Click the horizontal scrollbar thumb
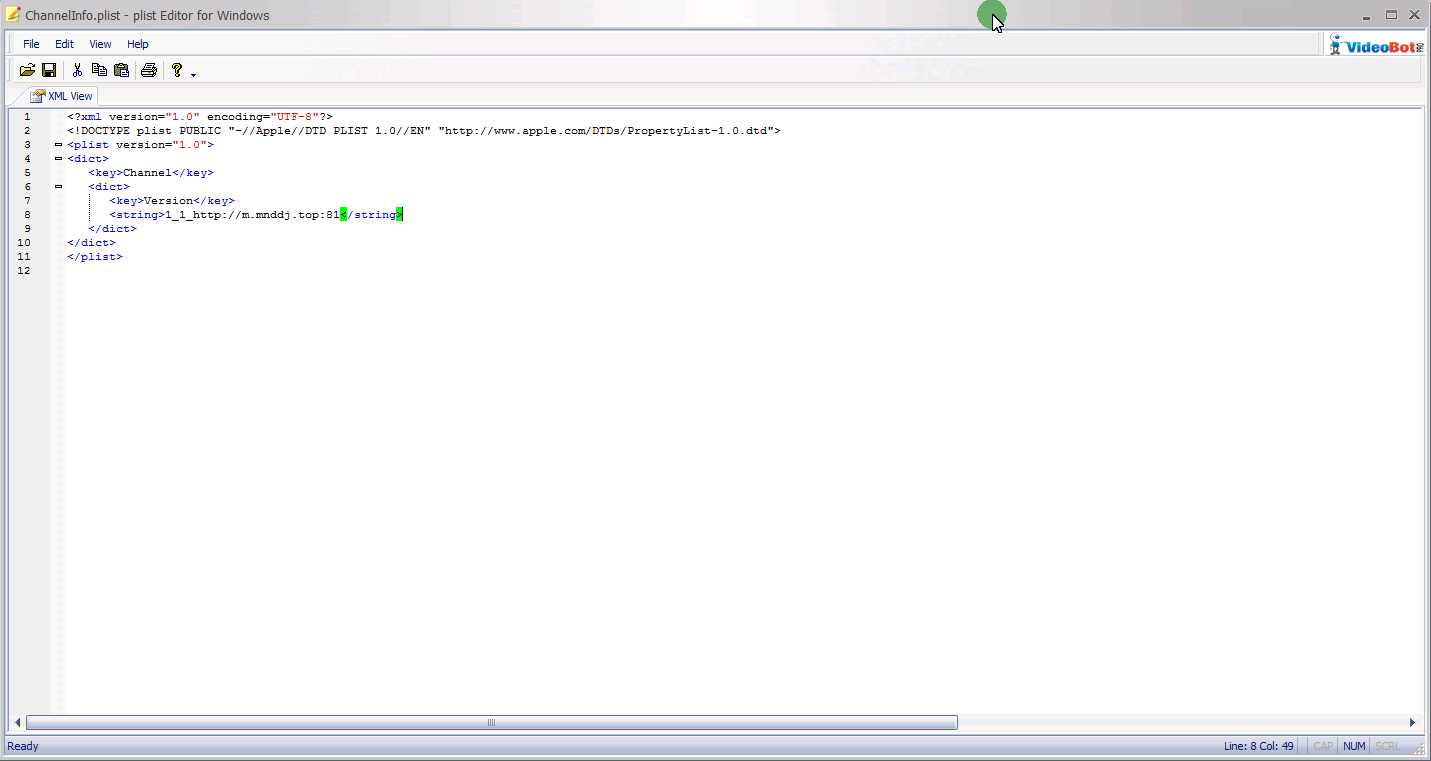Viewport: 1431px width, 761px height. [491, 722]
